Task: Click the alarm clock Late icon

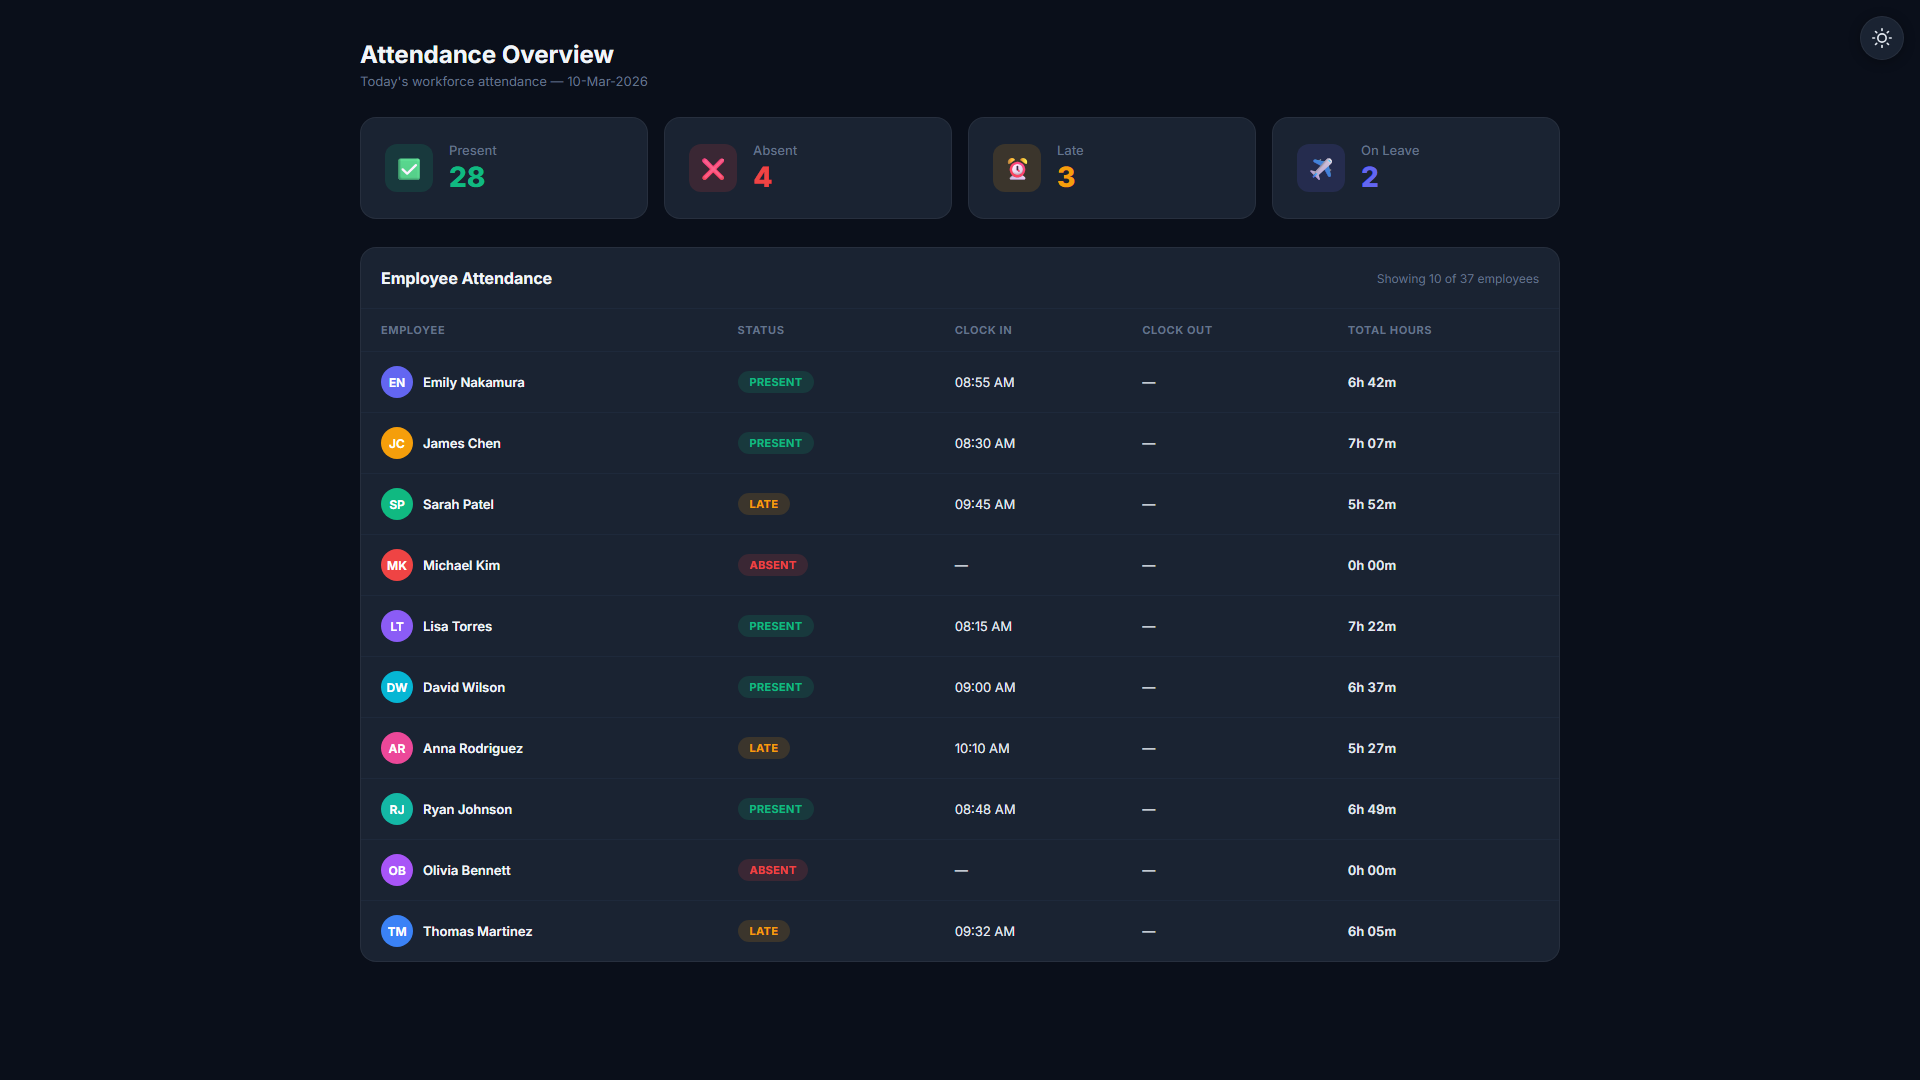Action: (1017, 168)
